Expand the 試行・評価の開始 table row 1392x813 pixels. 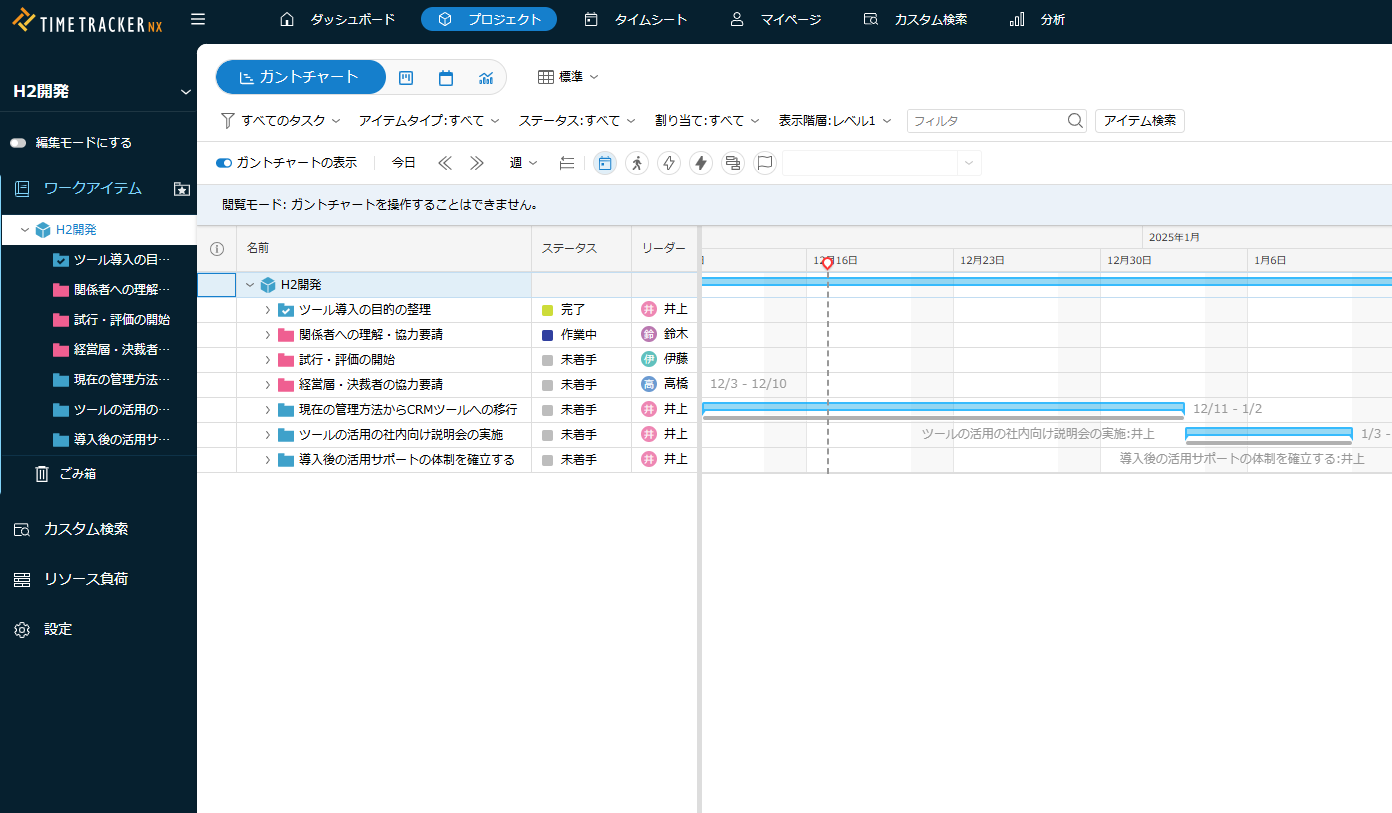(268, 360)
